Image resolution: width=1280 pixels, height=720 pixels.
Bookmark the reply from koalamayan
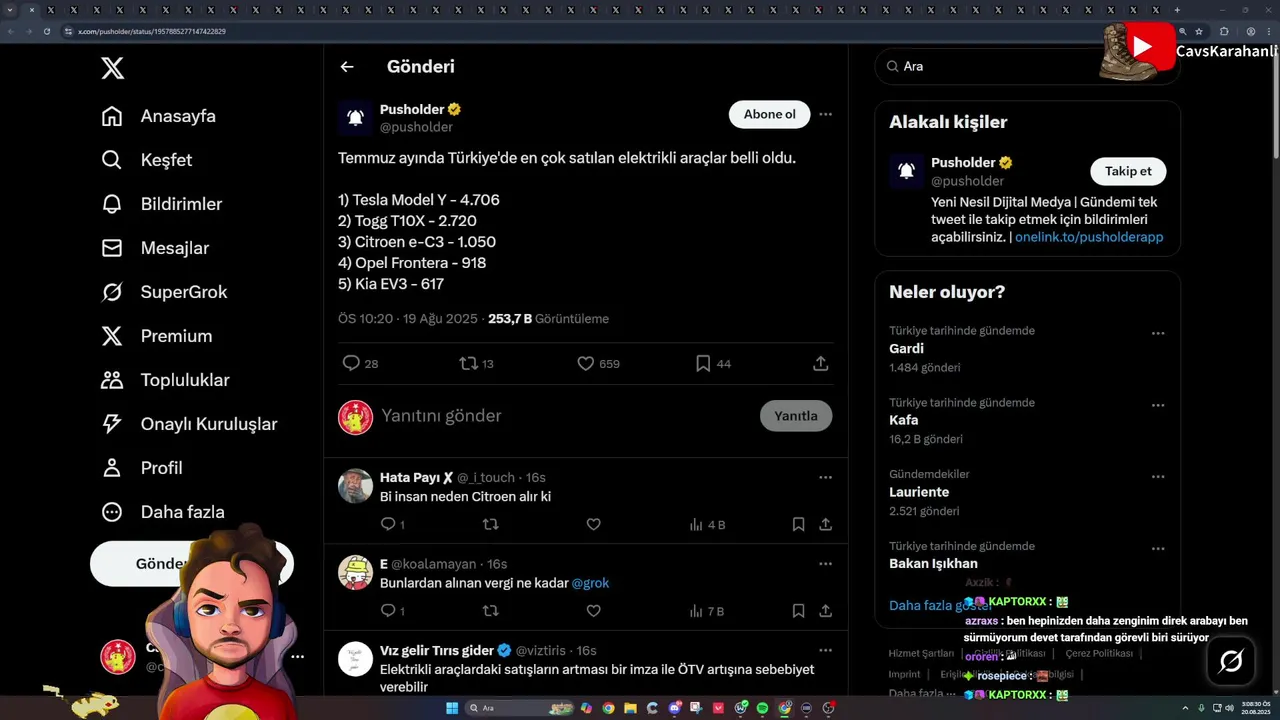tap(798, 610)
